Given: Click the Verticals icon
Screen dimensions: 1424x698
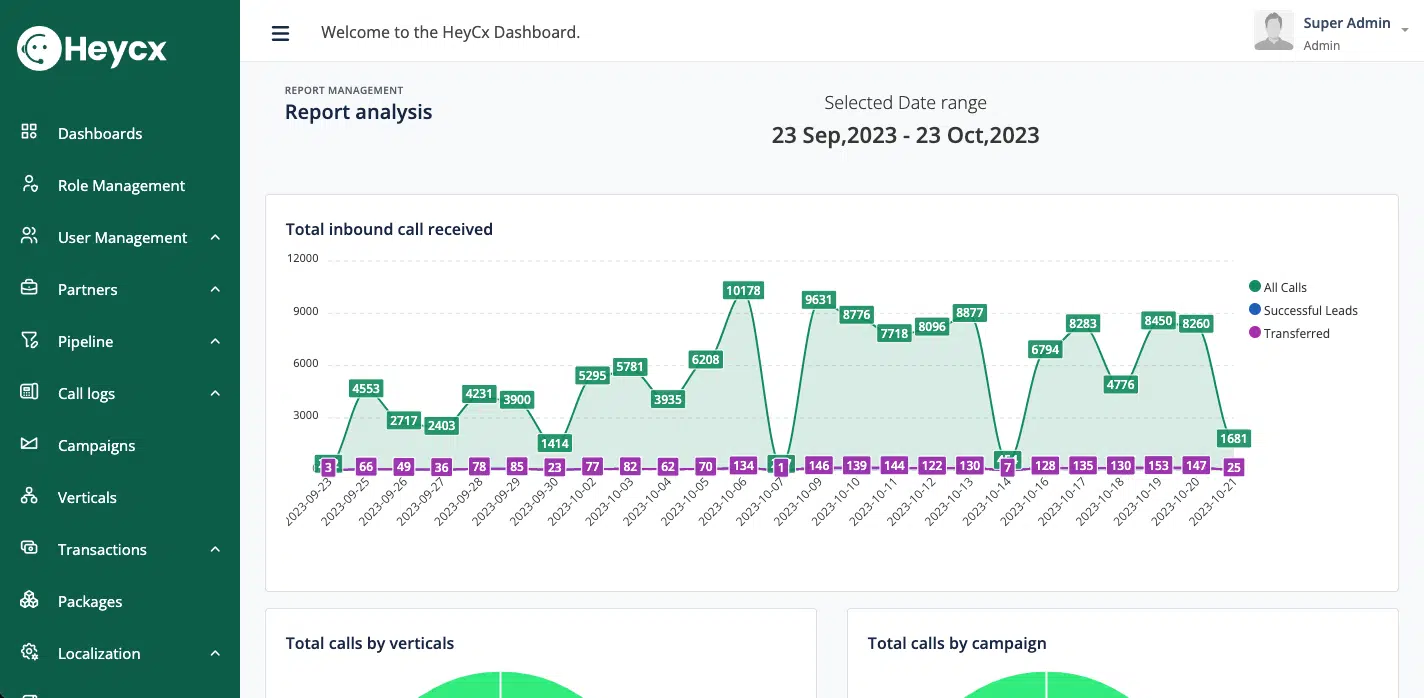Looking at the screenshot, I should [29, 496].
